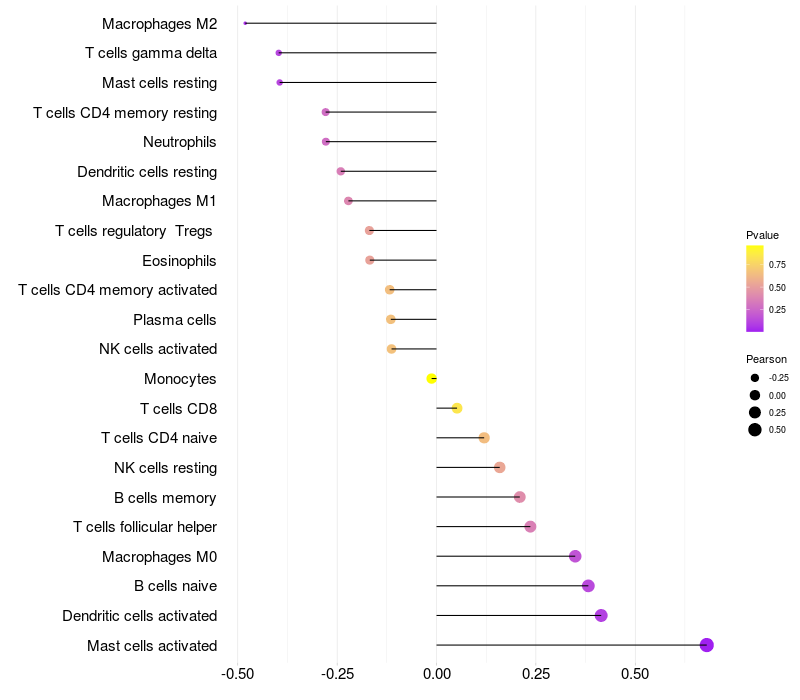
Task: Select the yellow Monocytes data point
Action: coord(432,379)
